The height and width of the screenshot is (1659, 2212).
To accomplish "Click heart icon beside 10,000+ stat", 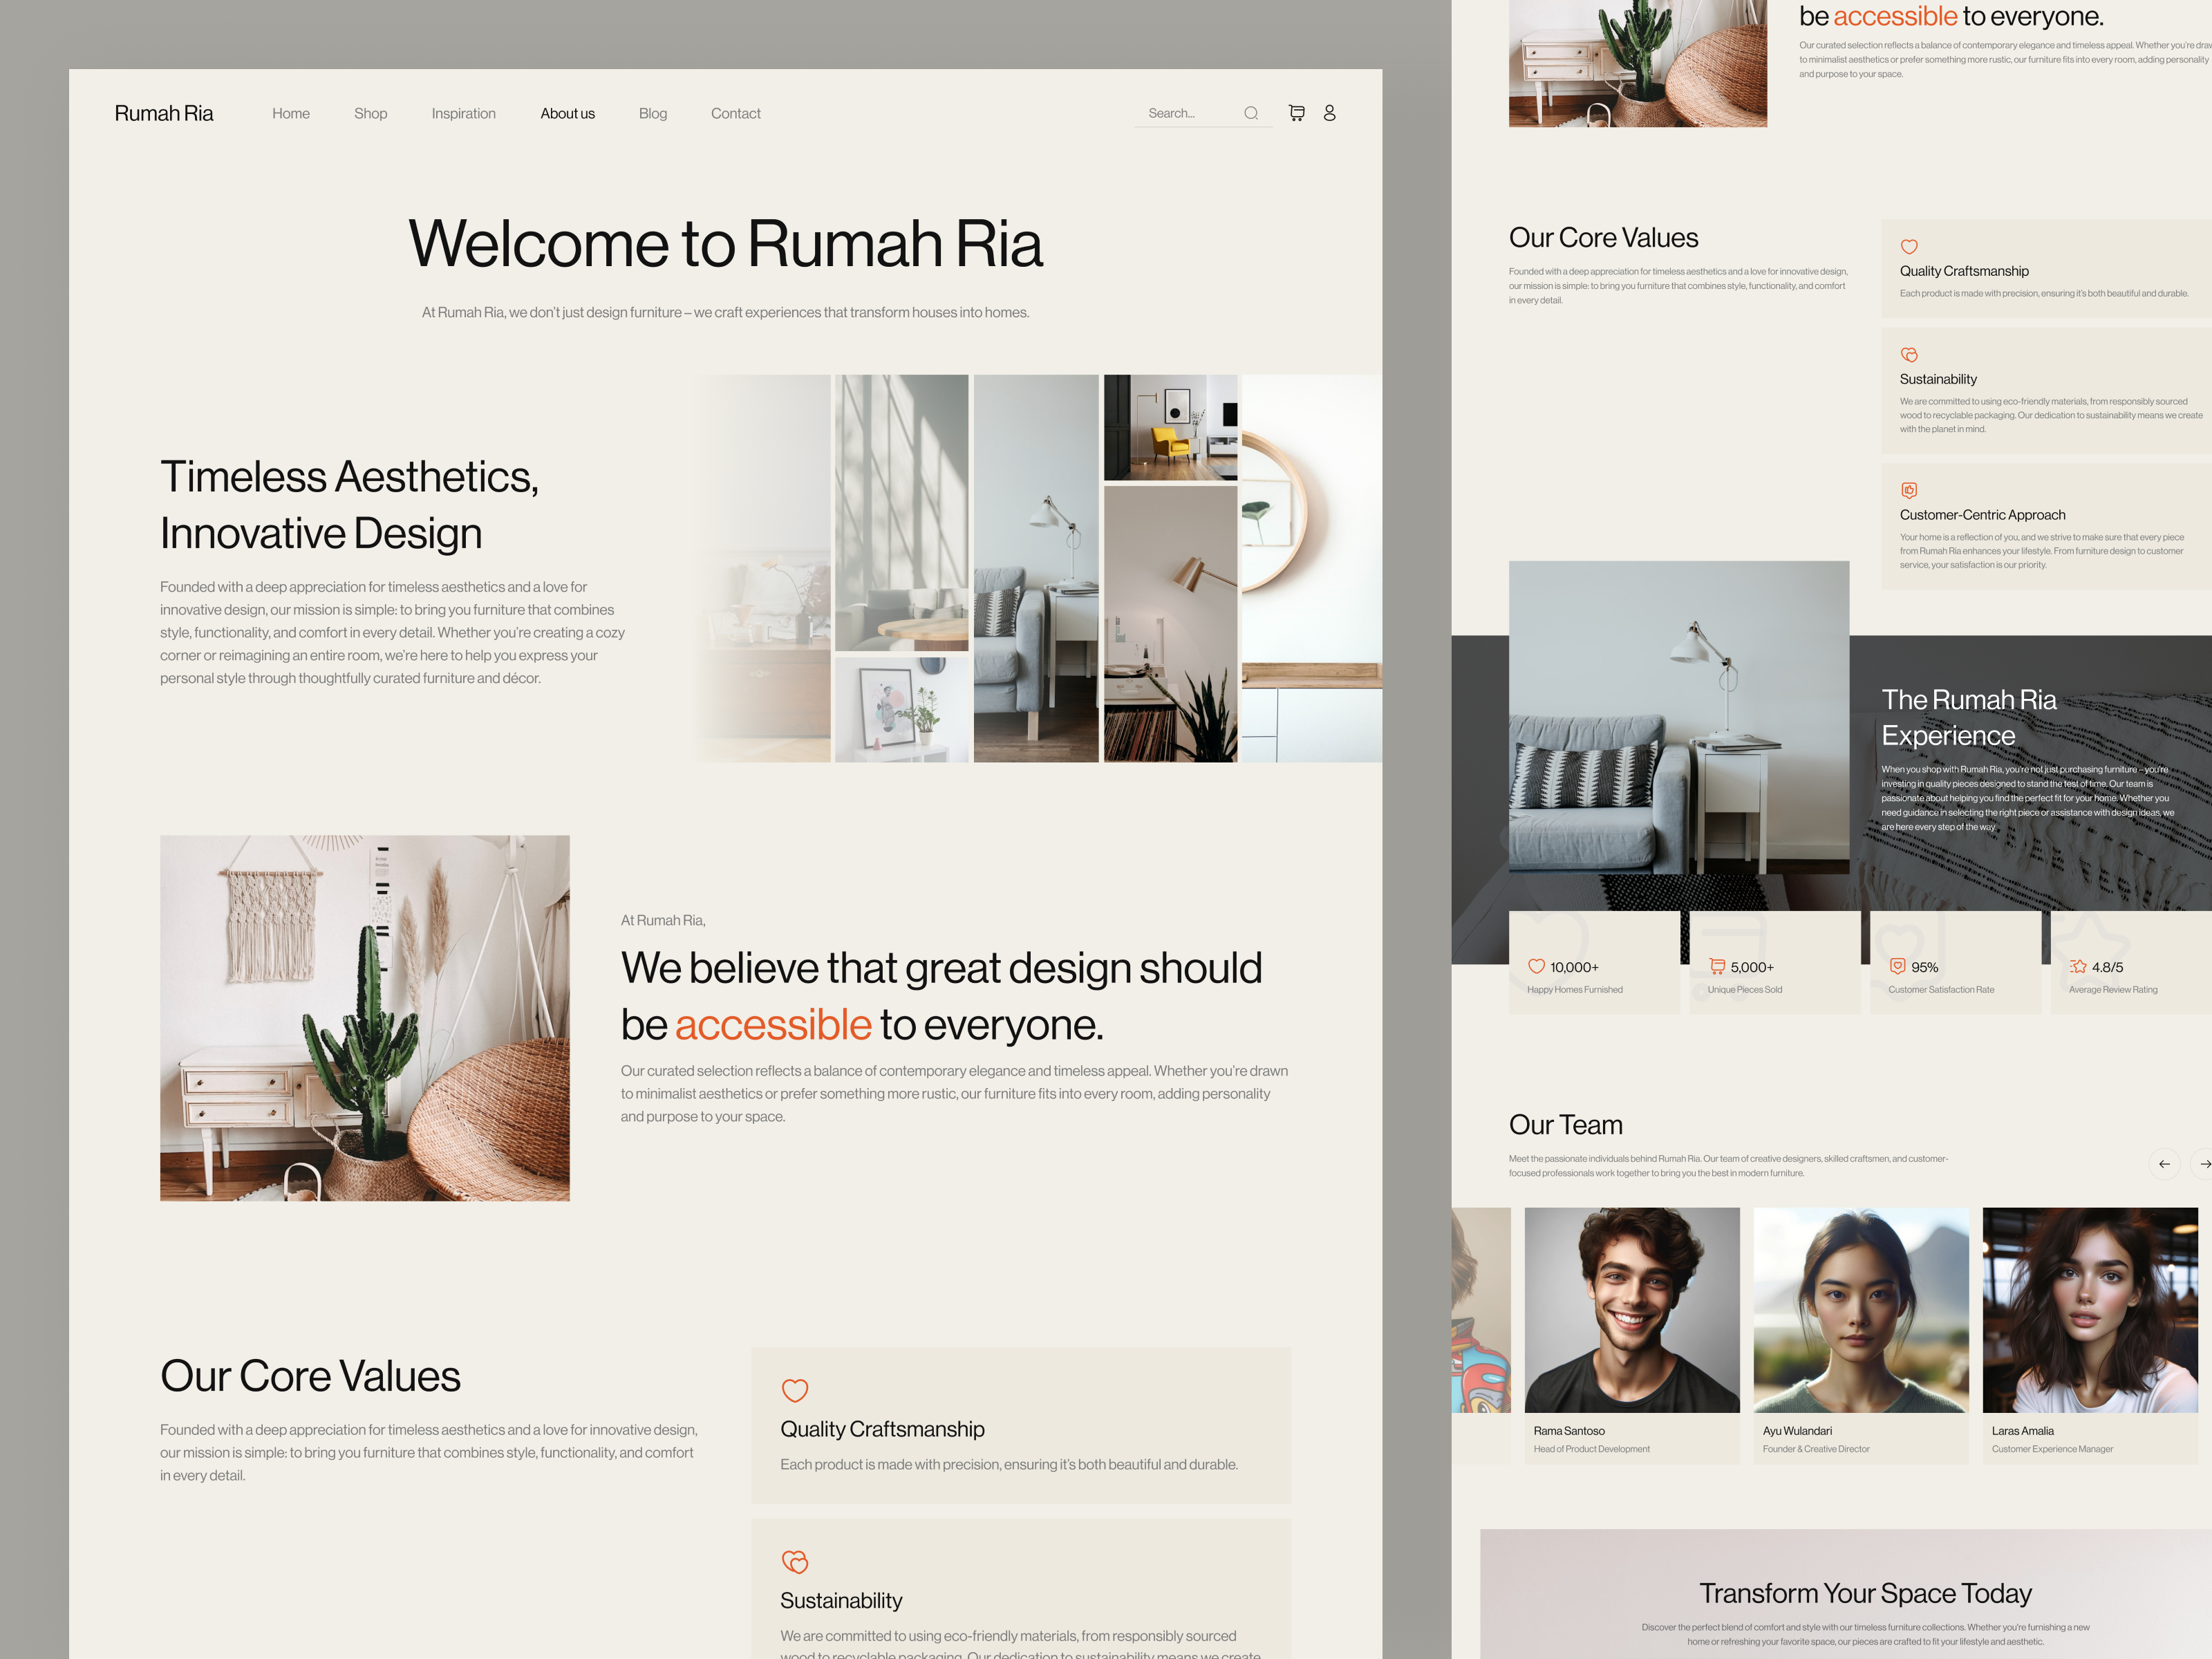I will click(1536, 966).
